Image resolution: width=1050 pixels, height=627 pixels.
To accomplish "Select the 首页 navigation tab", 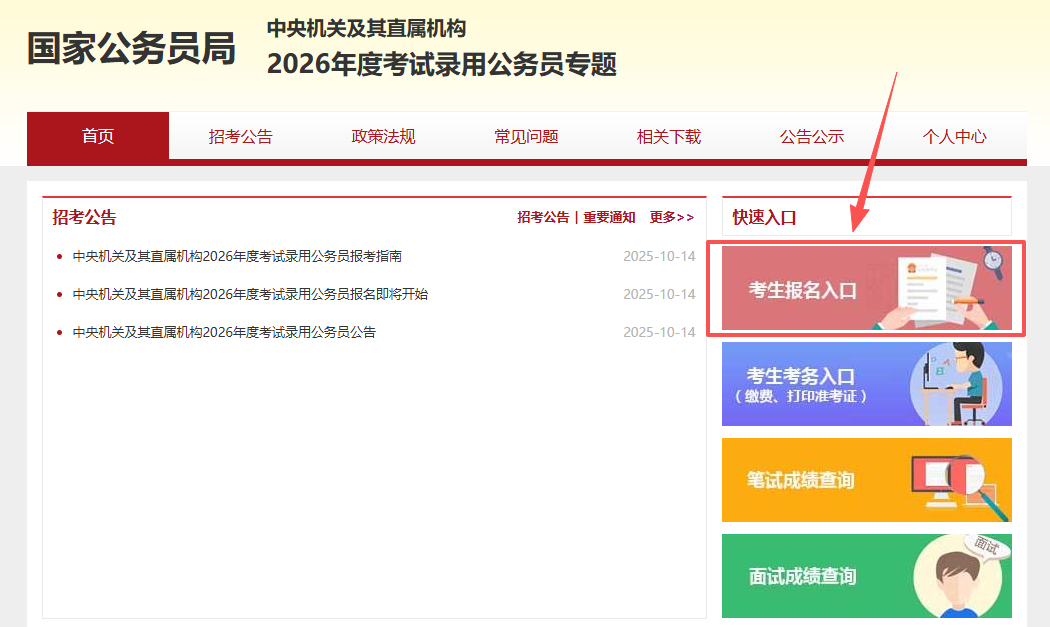I will click(x=98, y=137).
